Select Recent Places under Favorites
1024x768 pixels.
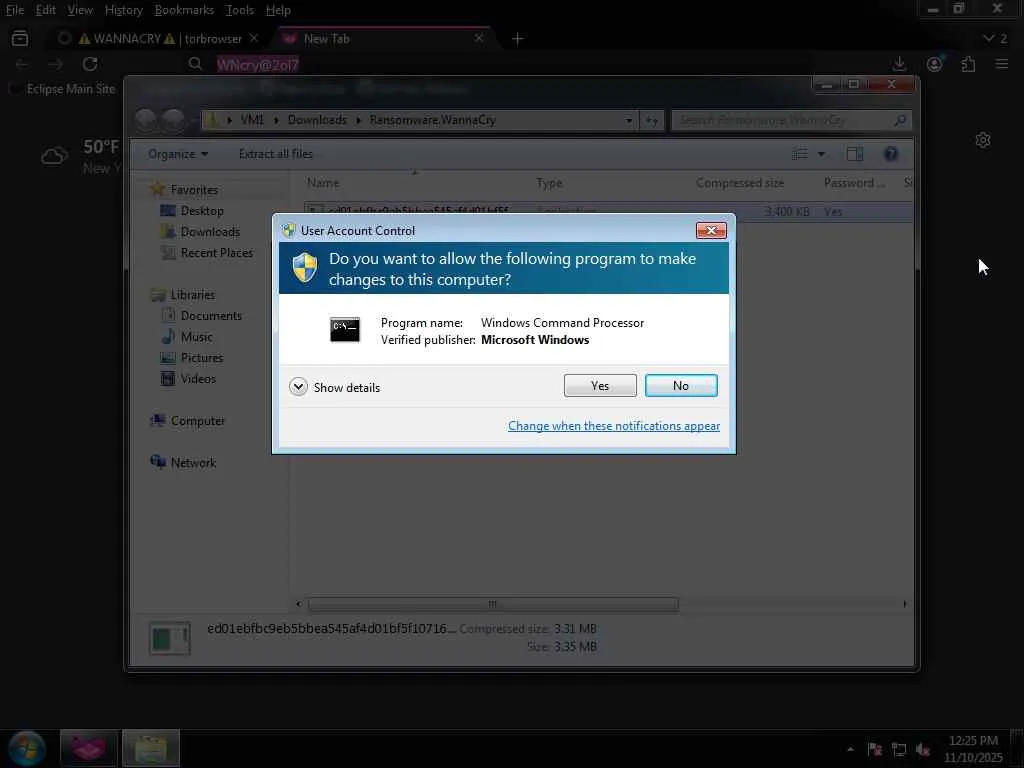216,253
